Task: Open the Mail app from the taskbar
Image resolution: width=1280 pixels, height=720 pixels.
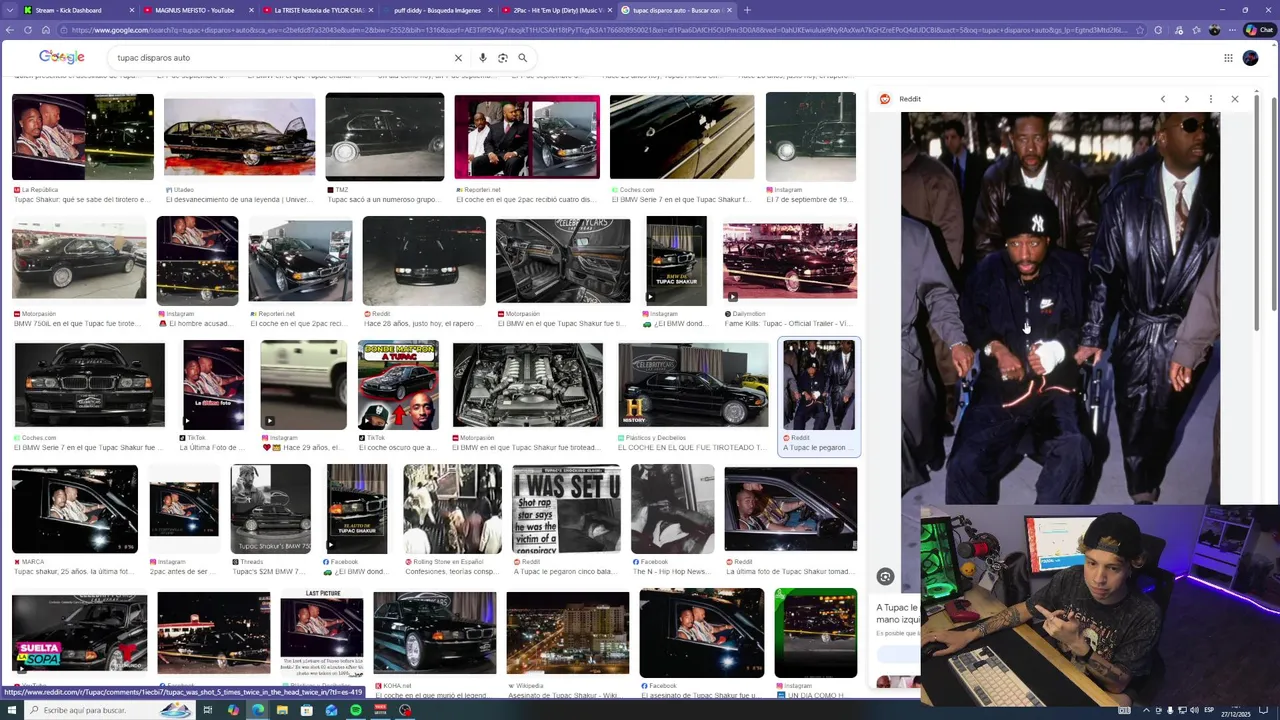Action: 331,710
